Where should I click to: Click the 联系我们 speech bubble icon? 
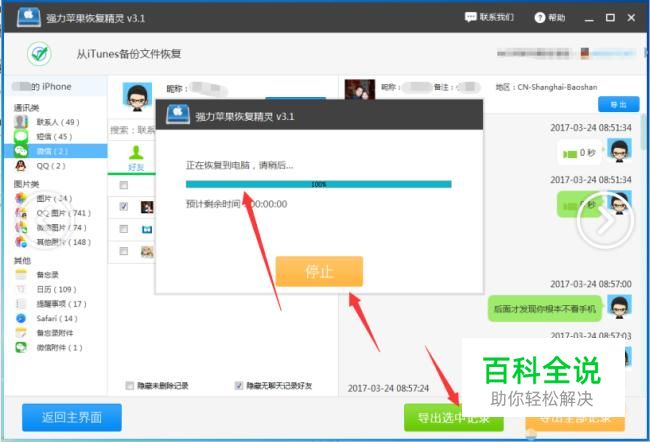470,17
